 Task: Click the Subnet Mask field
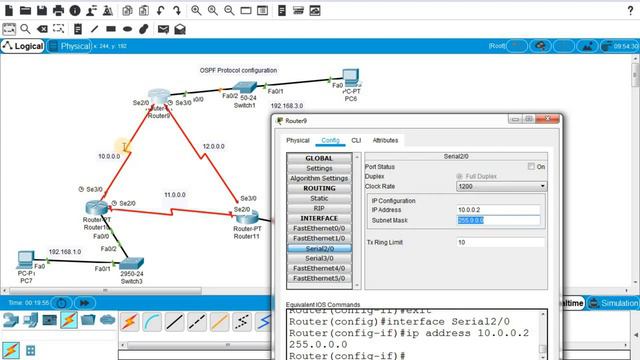[498, 220]
